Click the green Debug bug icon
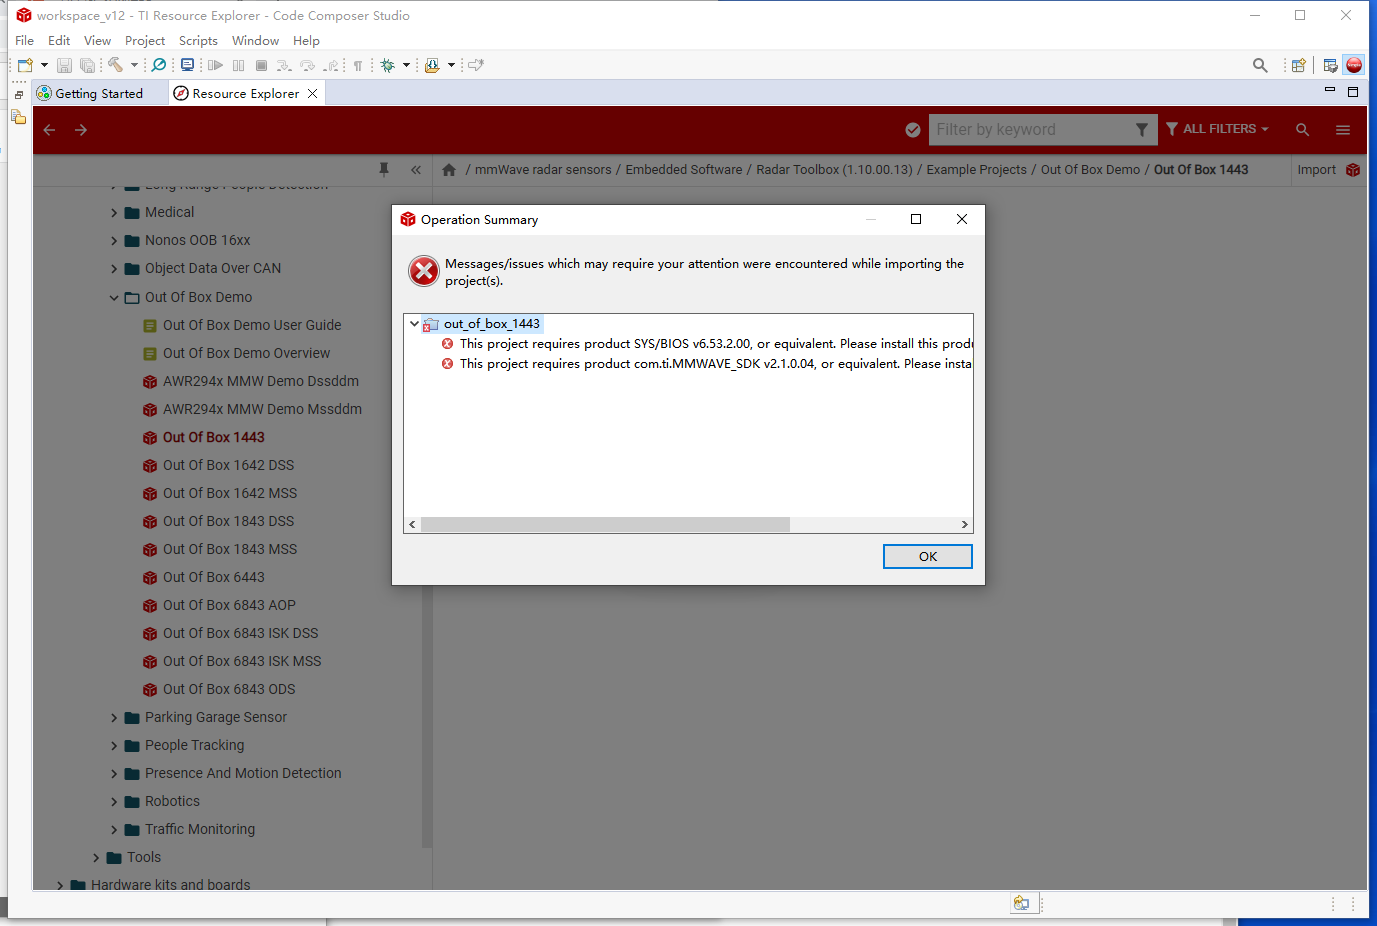 pos(388,65)
